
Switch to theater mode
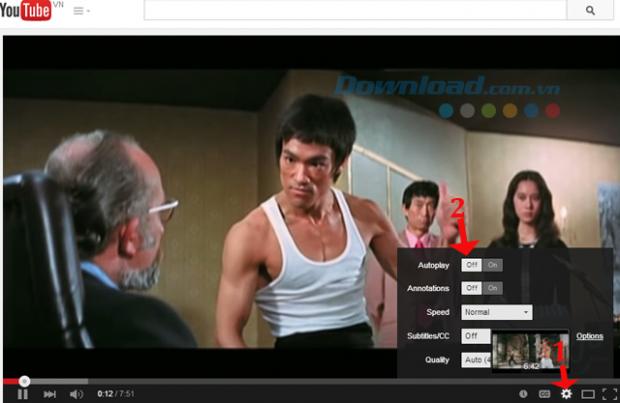588,394
